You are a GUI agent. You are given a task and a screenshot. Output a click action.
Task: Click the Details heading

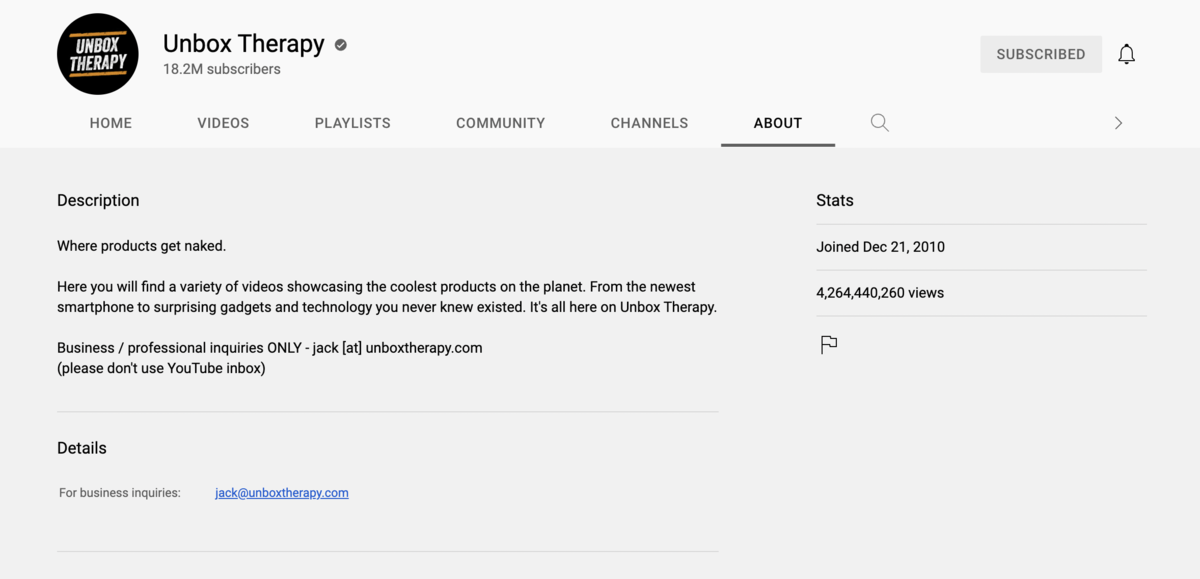[82, 448]
